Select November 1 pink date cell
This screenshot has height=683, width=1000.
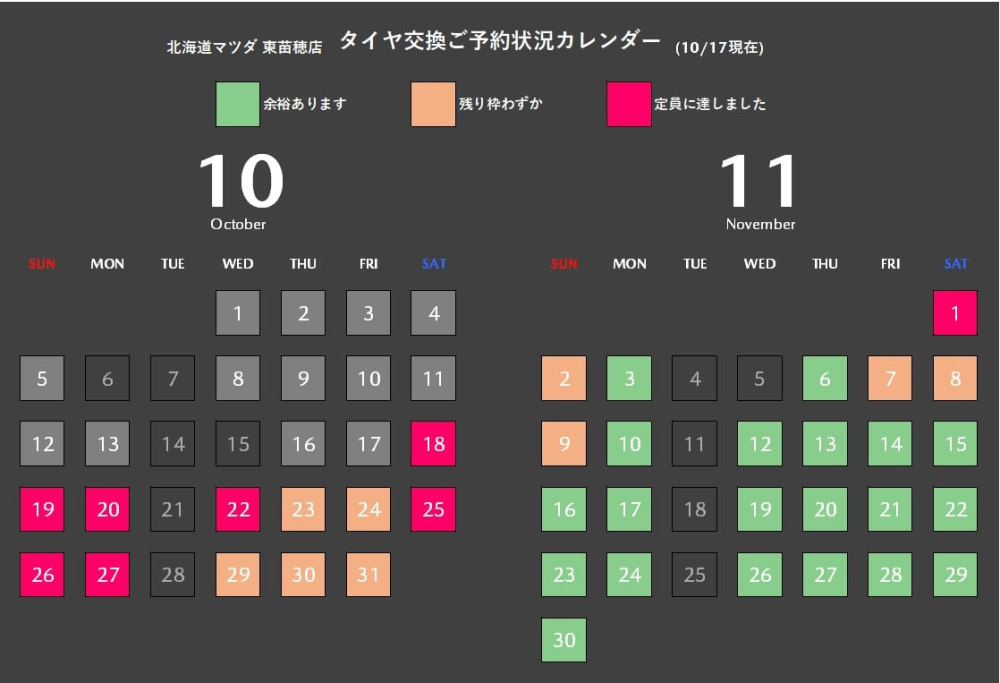pos(955,313)
